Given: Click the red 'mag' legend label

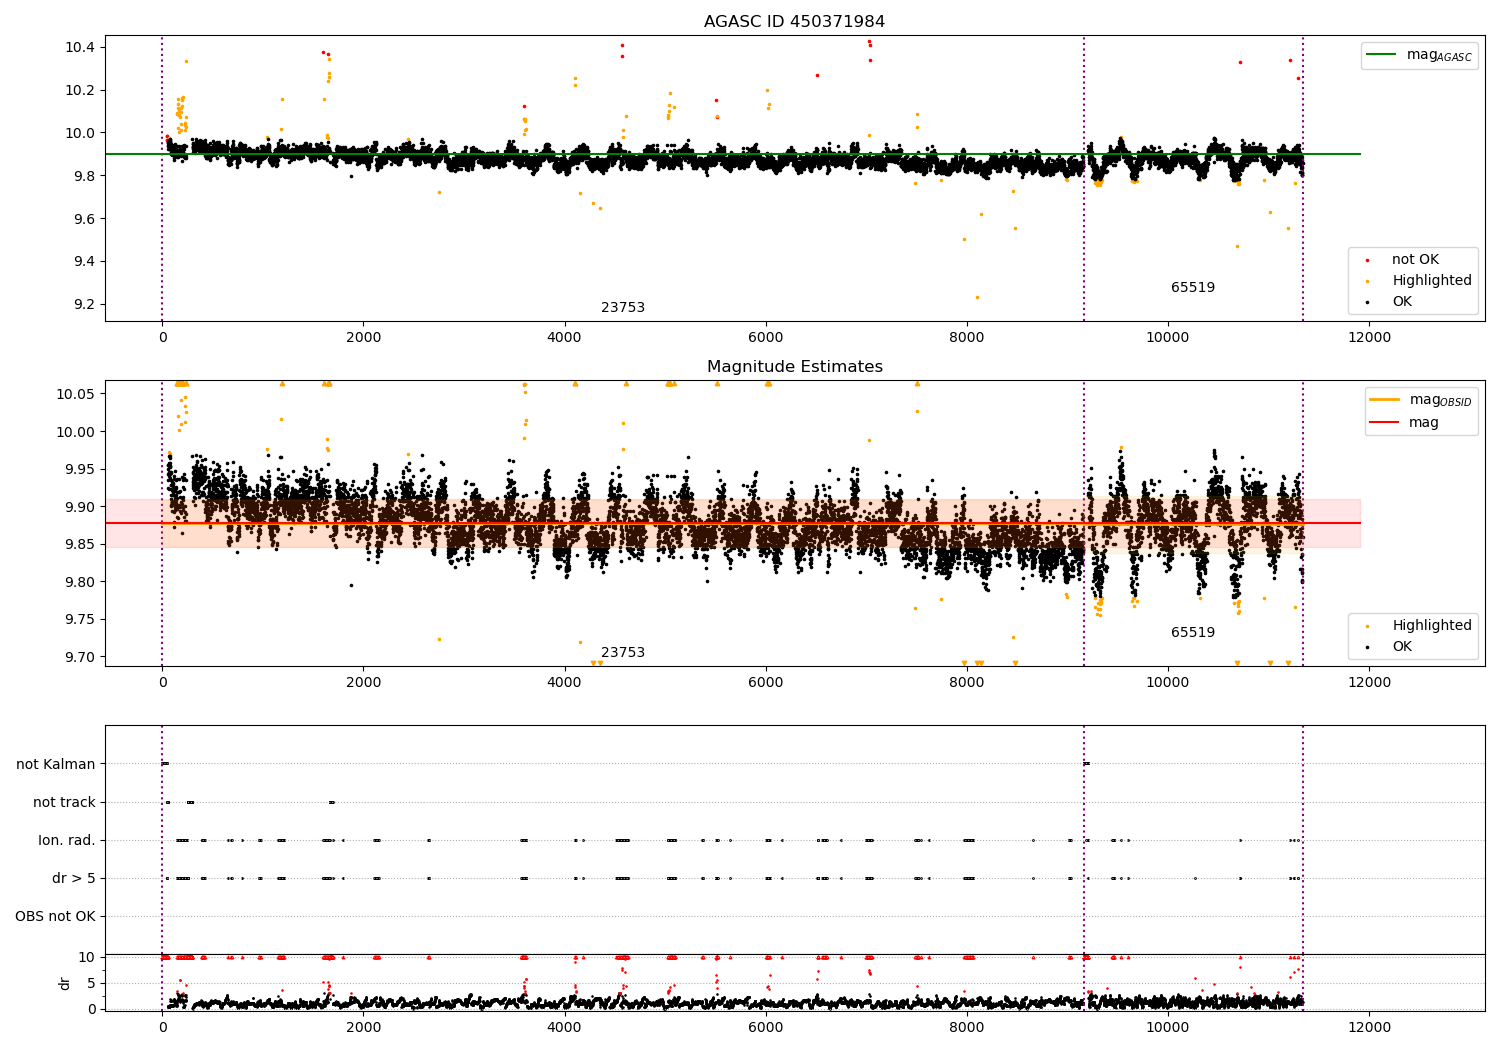Looking at the screenshot, I should coord(1424,423).
